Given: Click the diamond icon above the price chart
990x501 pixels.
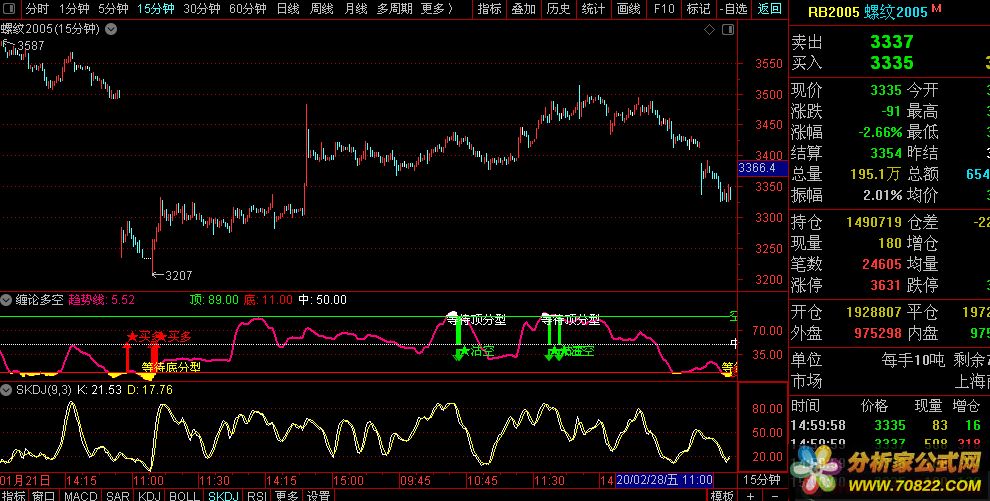Looking at the screenshot, I should point(710,30).
